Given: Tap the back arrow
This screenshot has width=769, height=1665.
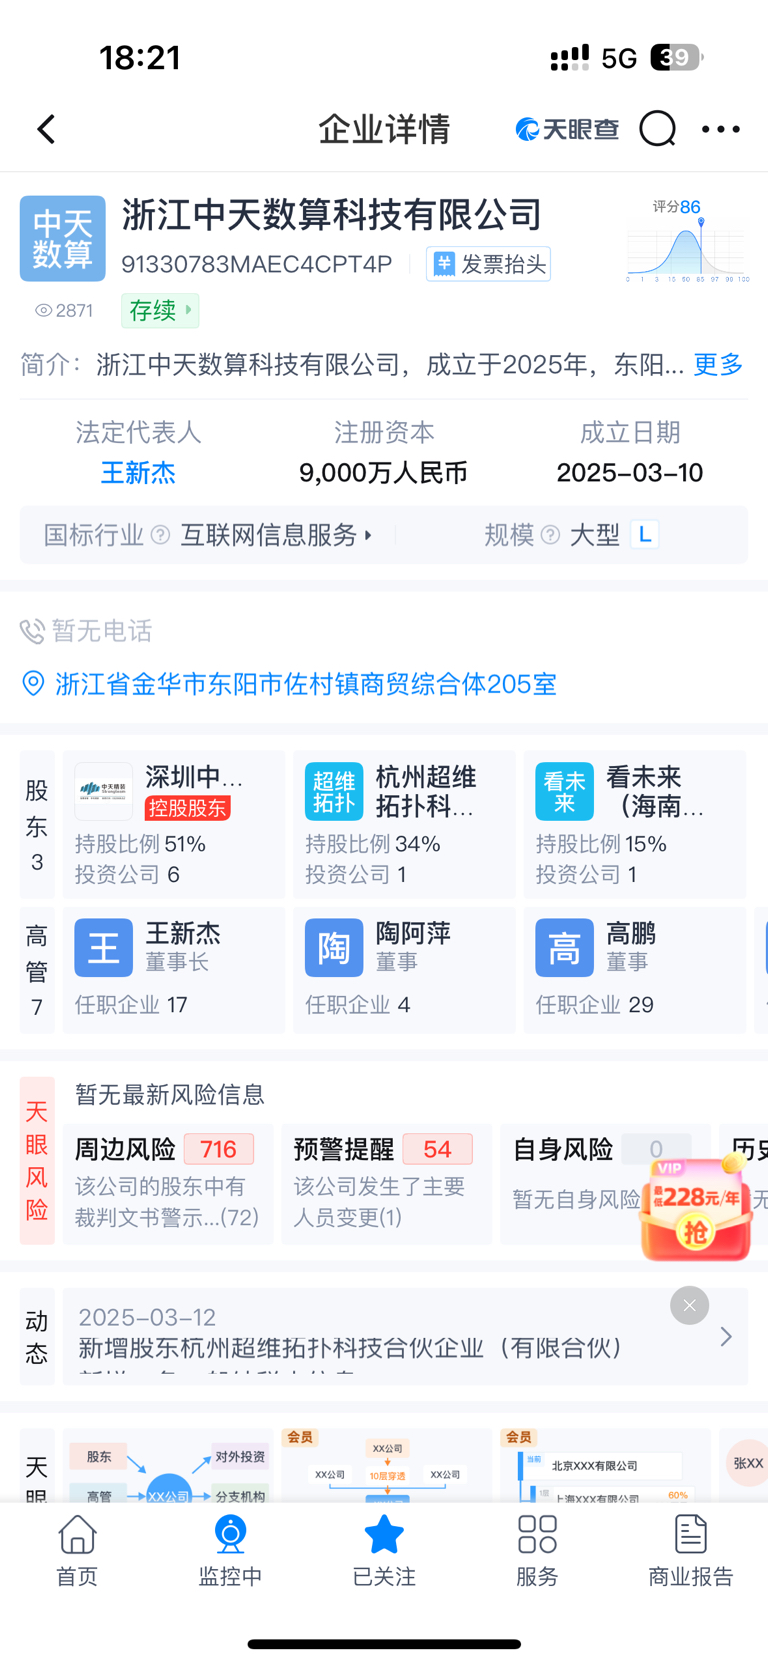Looking at the screenshot, I should (x=46, y=129).
